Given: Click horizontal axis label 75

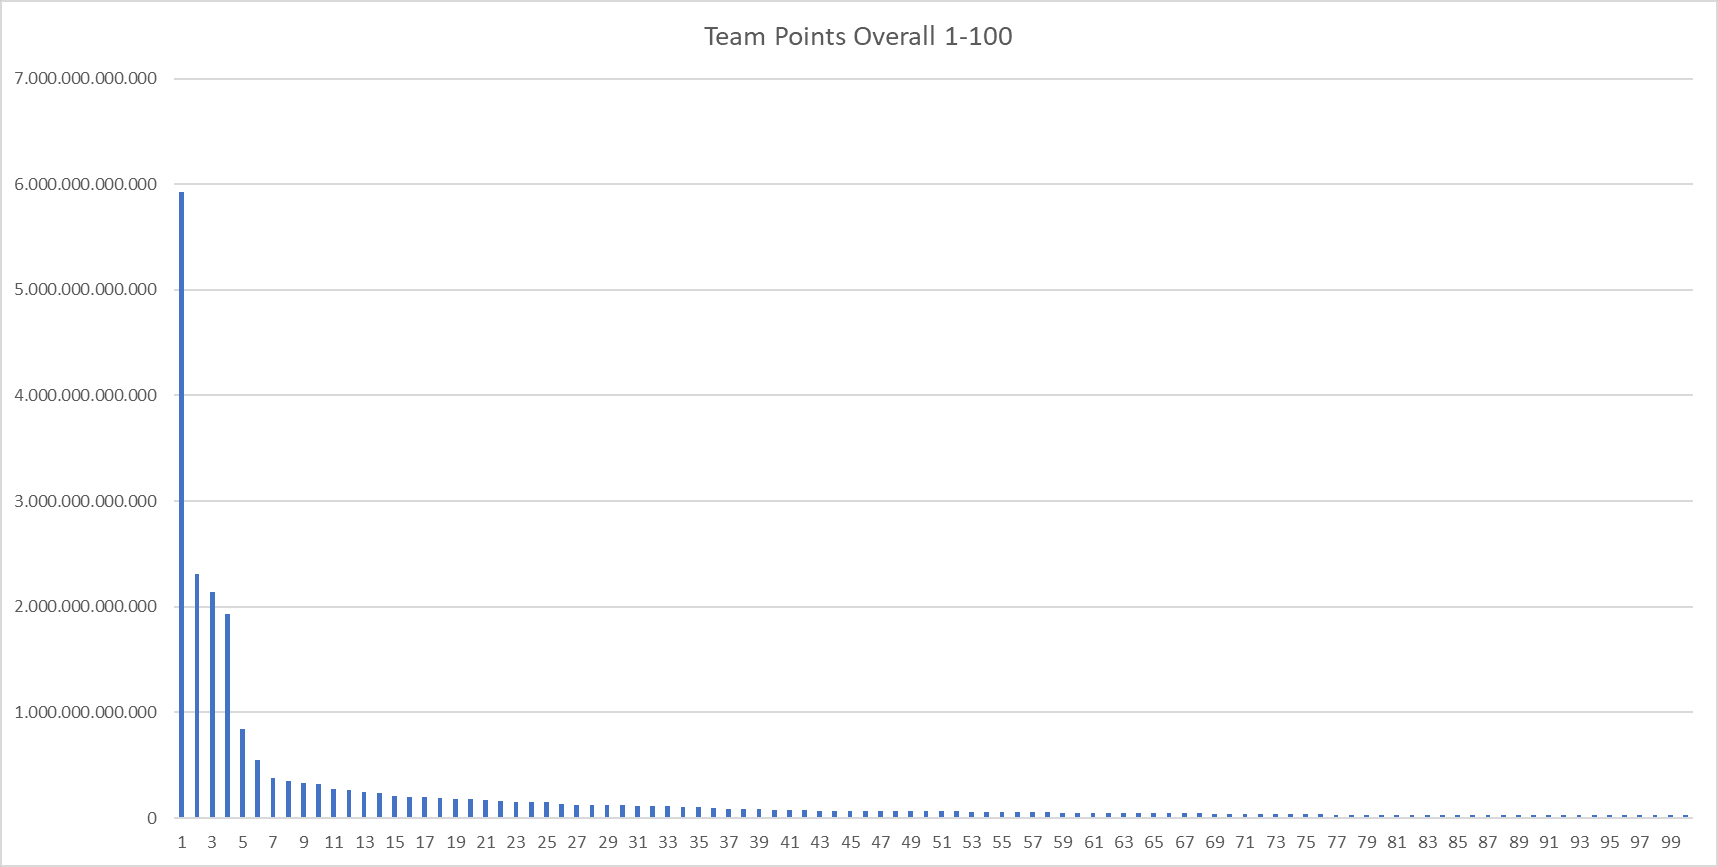Looking at the screenshot, I should point(1306,842).
